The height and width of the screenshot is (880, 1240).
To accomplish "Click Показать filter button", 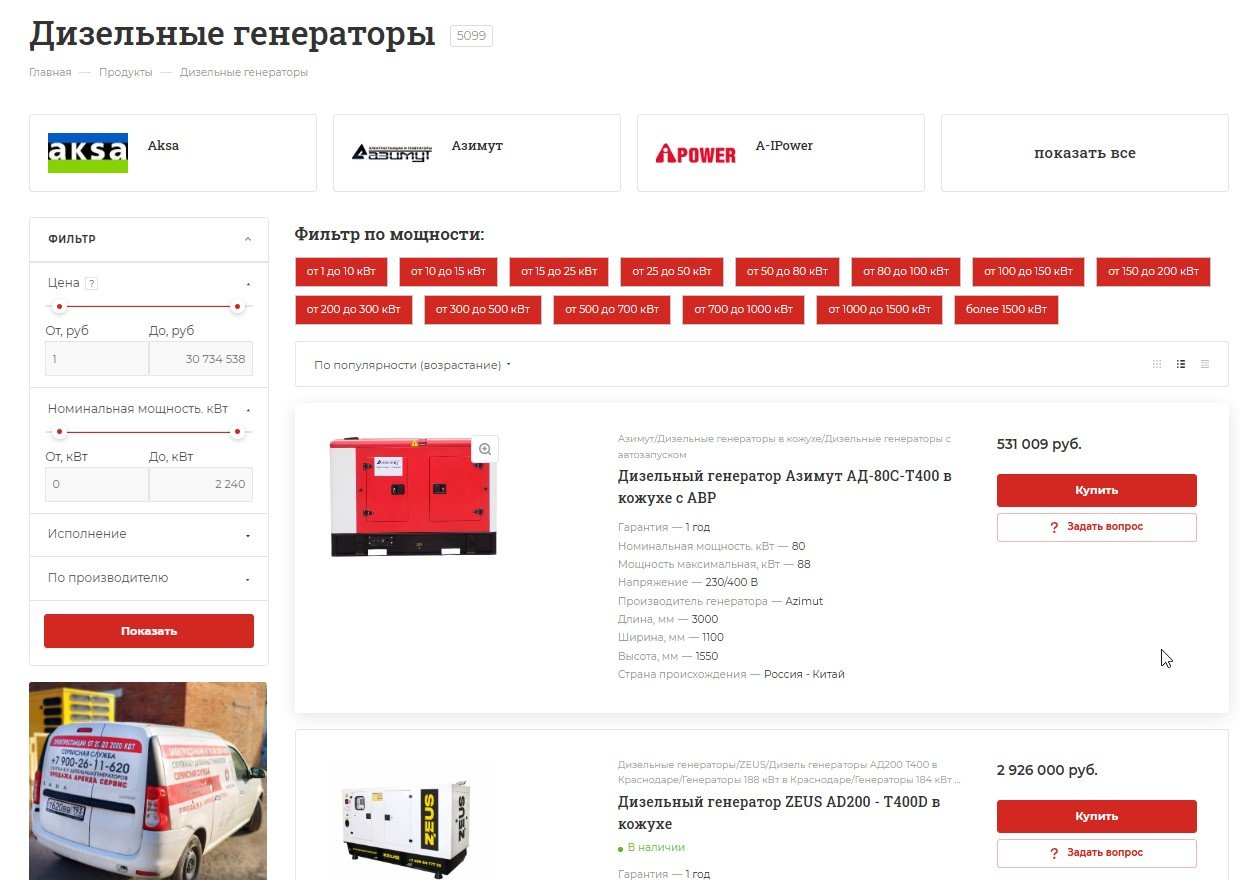I will 149,631.
